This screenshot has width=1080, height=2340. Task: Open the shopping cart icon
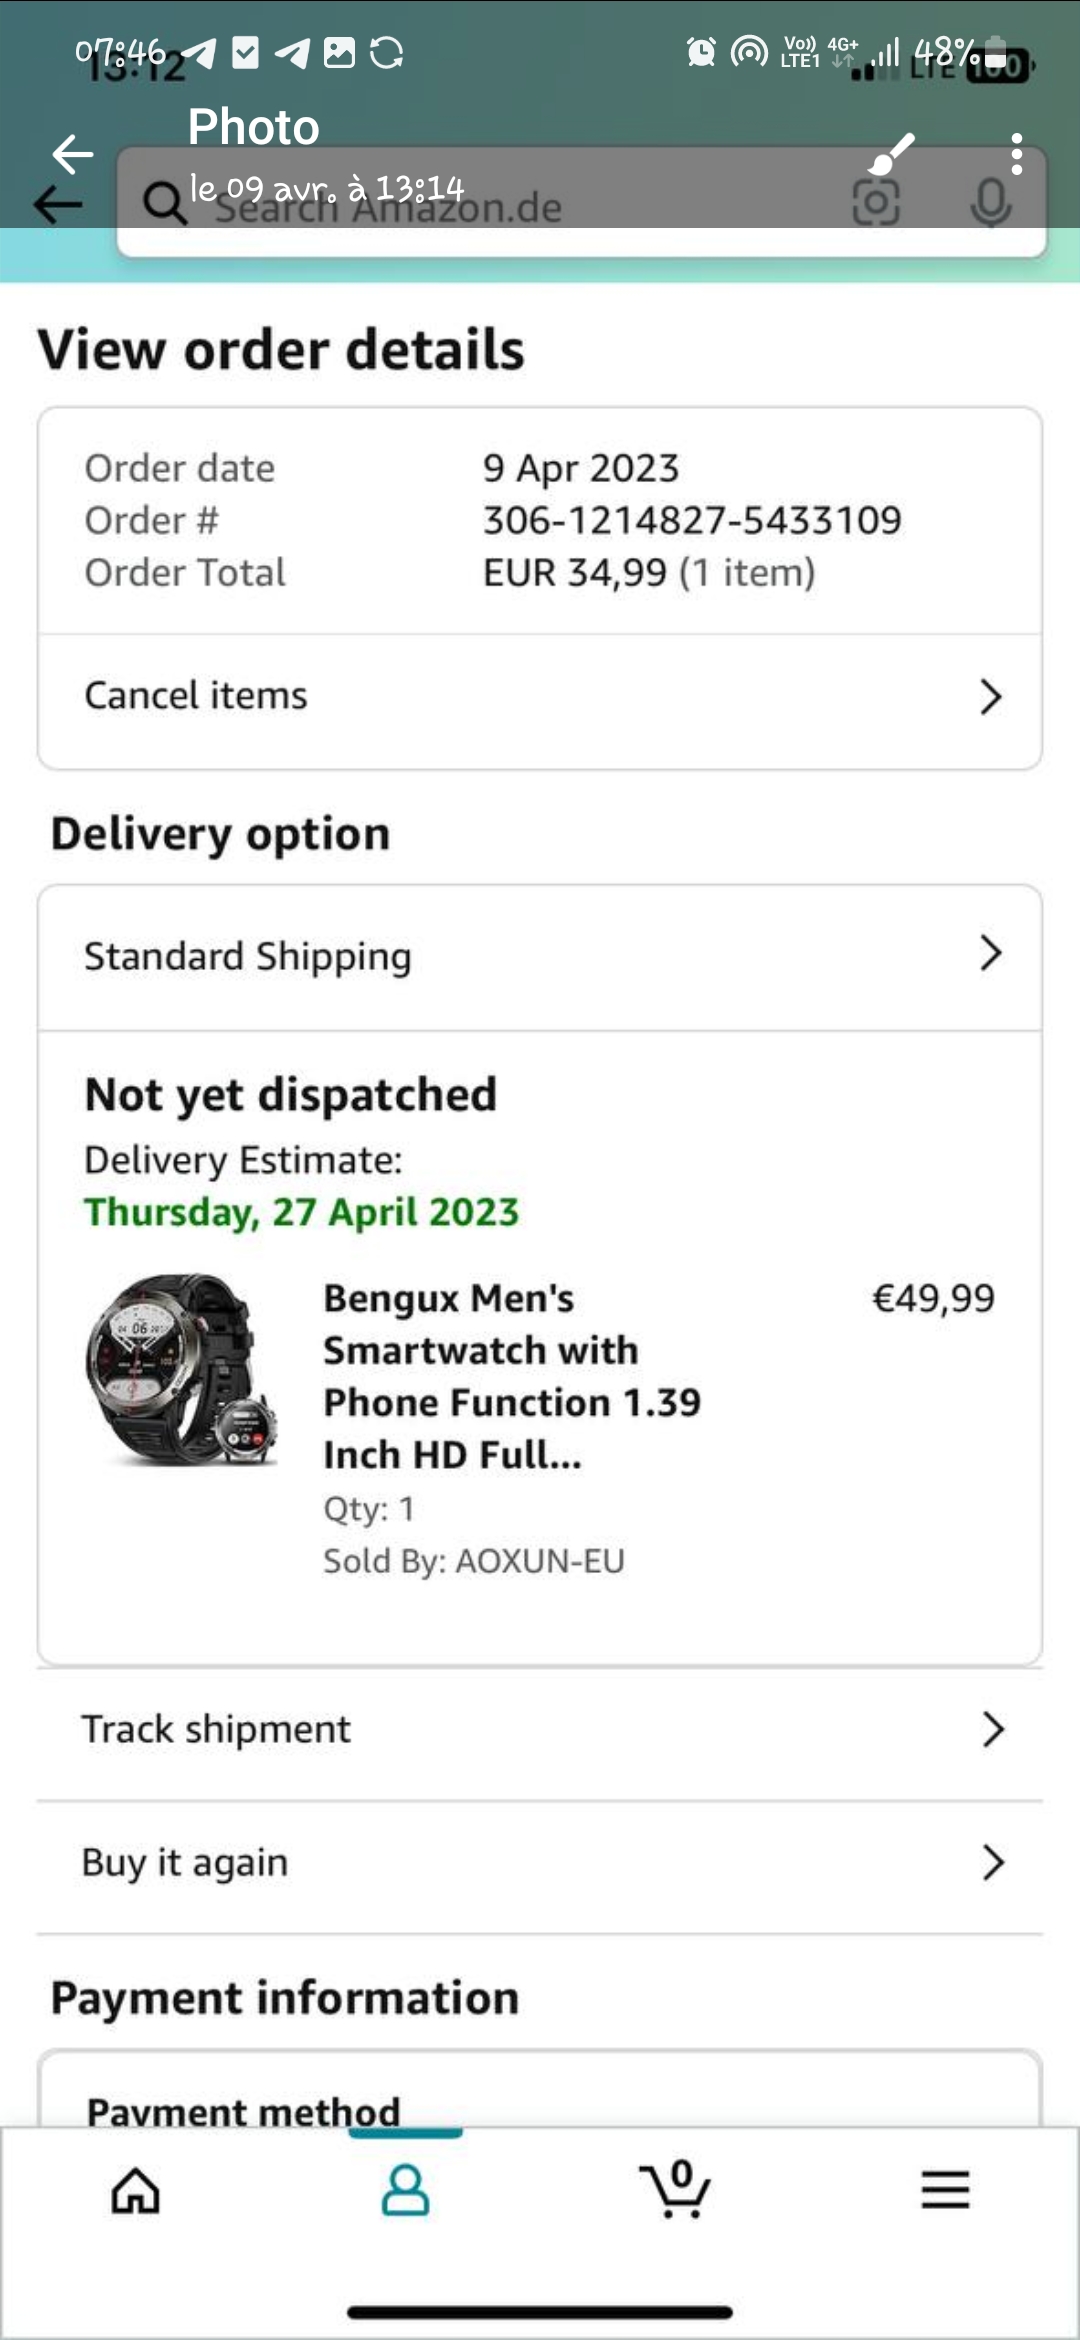click(676, 2190)
